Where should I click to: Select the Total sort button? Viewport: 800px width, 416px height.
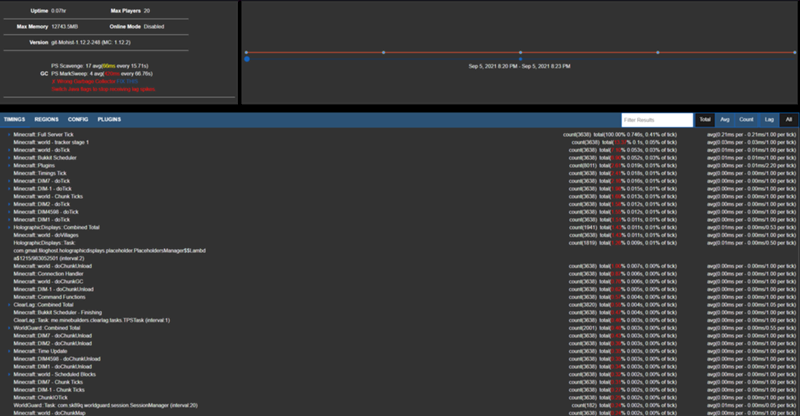705,119
